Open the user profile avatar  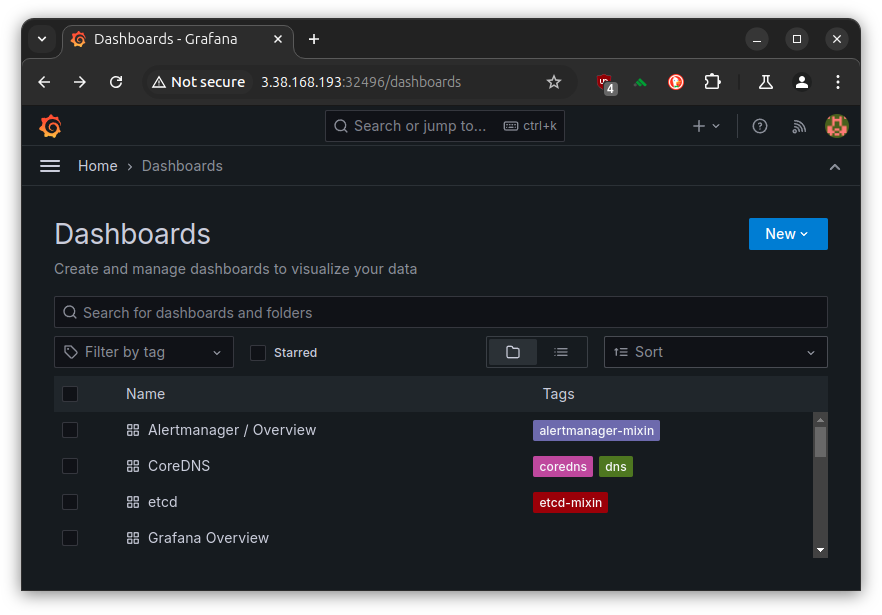pos(836,126)
